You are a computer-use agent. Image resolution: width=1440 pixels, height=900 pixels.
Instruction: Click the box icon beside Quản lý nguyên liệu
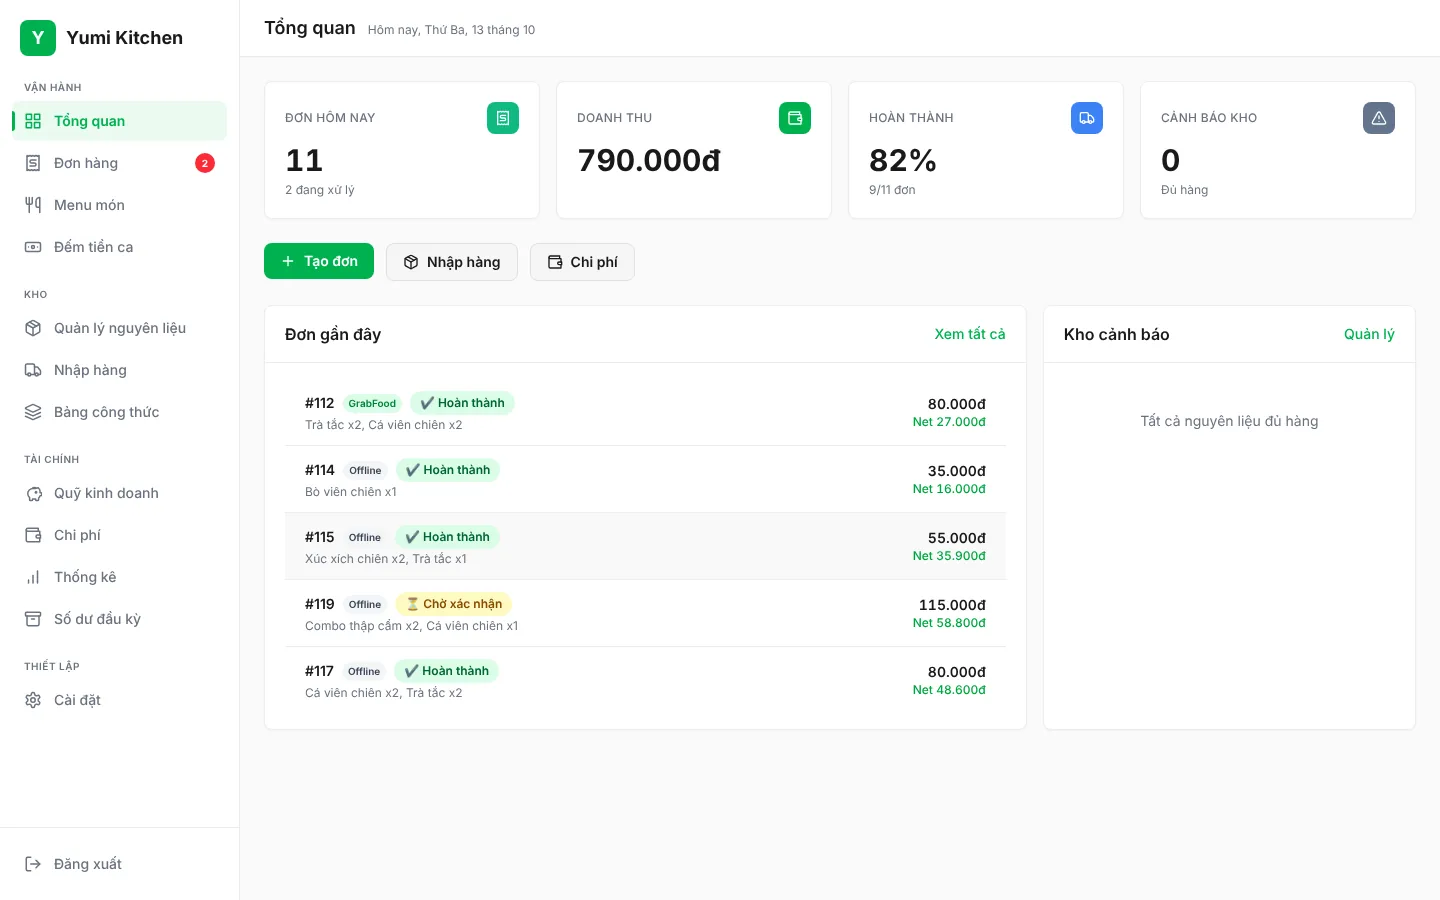point(33,328)
